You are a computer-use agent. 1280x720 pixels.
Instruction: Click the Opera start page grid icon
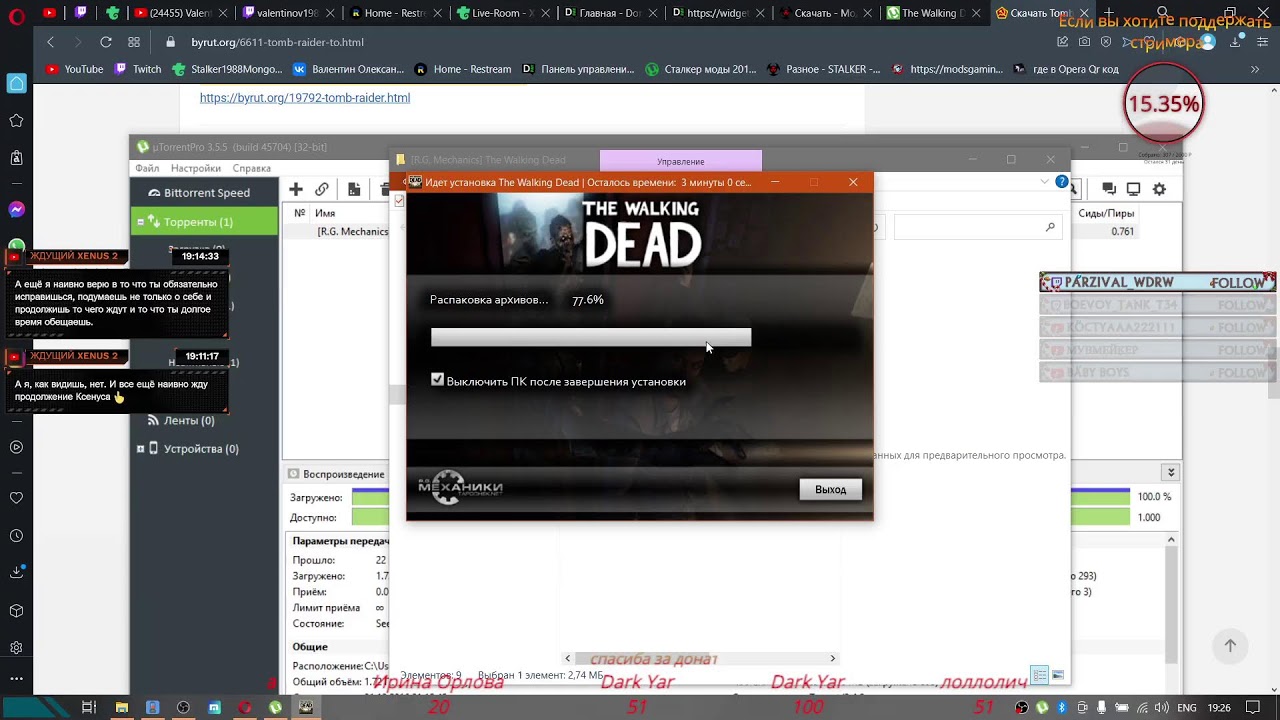(x=134, y=42)
